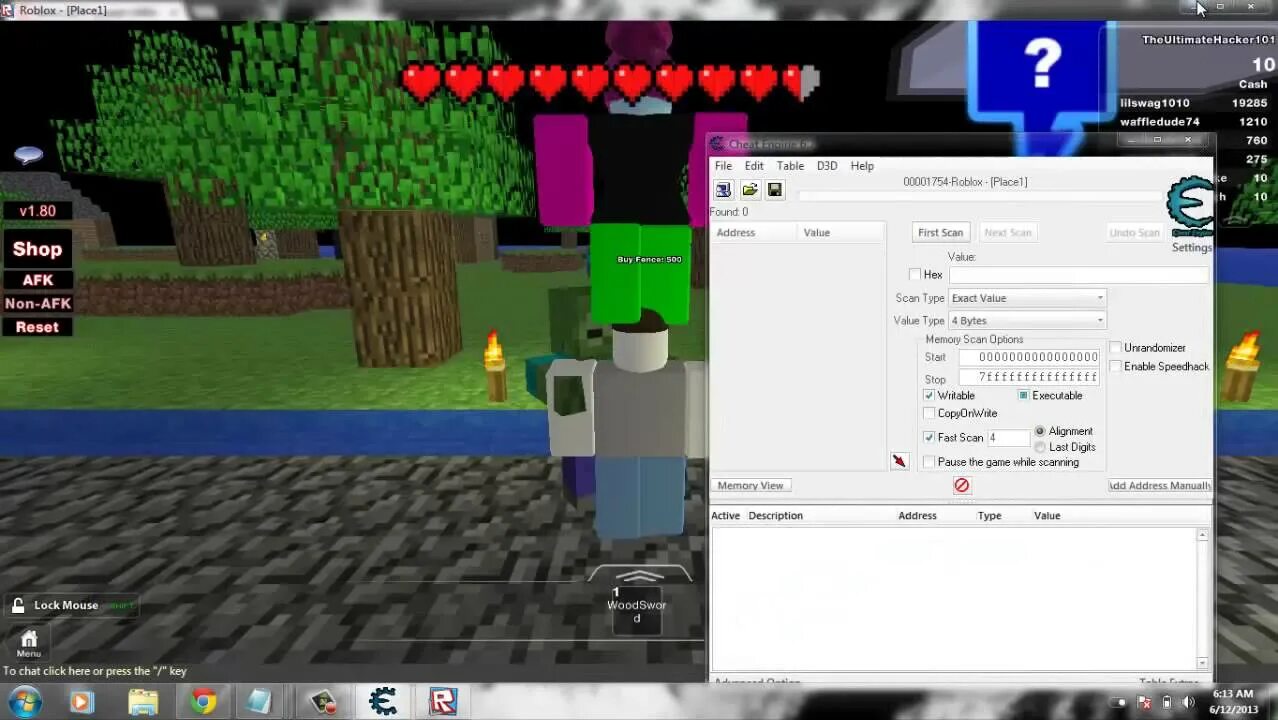1278x720 pixels.
Task: Enable the Unrandomizer checkbox
Action: tap(1116, 347)
